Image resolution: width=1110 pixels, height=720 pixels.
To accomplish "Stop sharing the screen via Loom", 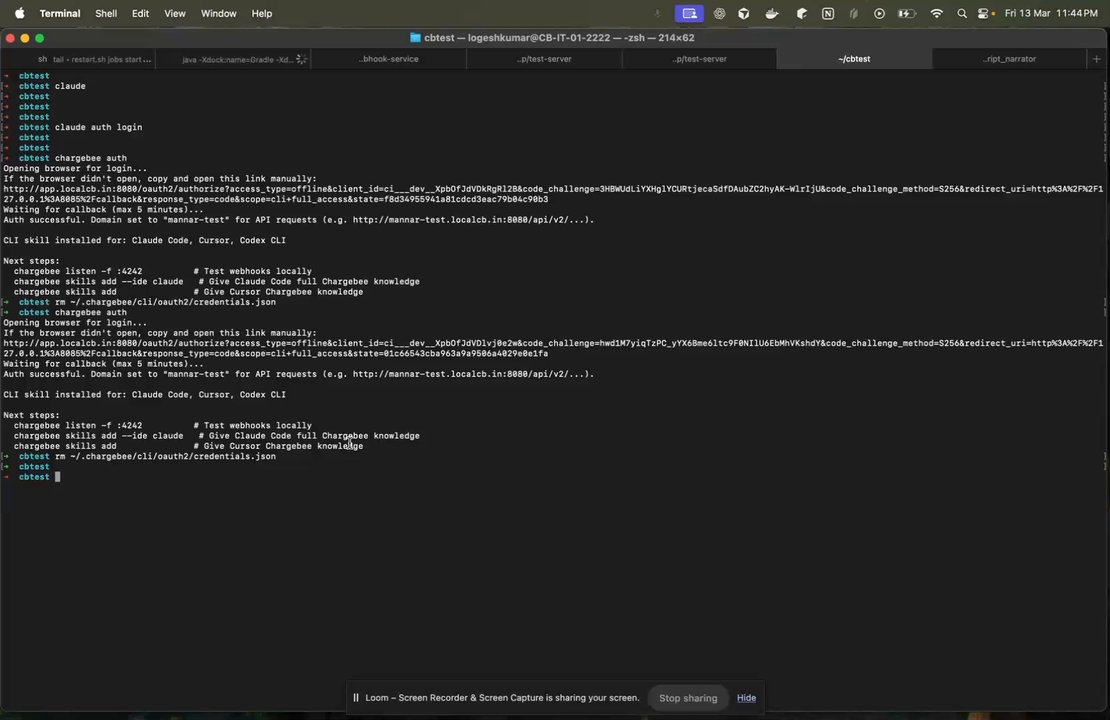I will (688, 698).
